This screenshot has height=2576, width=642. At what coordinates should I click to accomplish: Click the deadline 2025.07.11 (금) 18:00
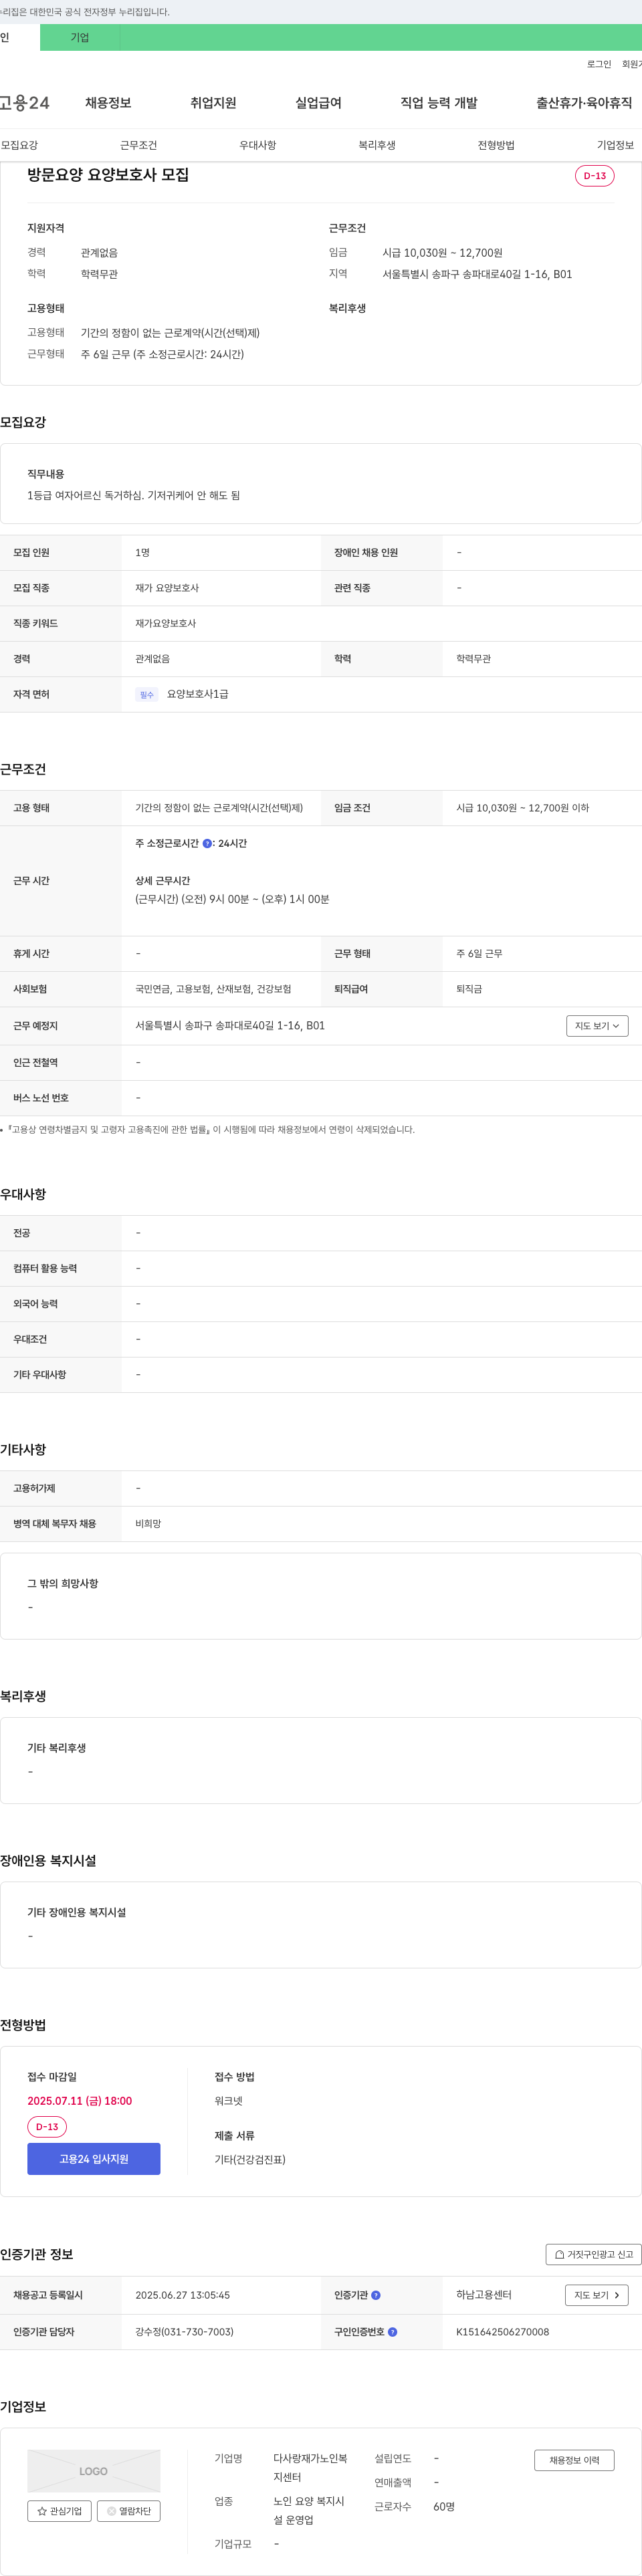point(80,2101)
